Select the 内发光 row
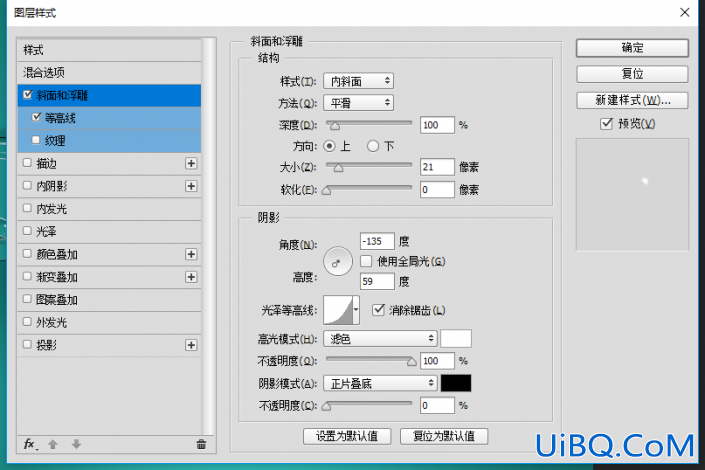 click(109, 209)
